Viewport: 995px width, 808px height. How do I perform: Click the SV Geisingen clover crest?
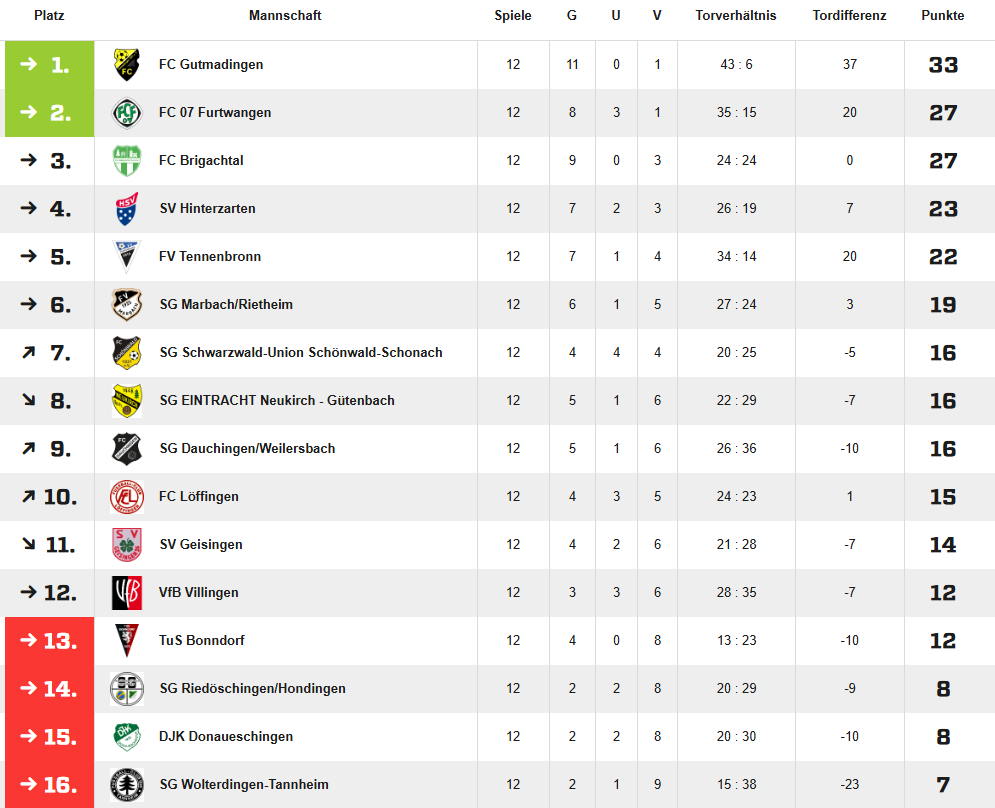pos(126,545)
